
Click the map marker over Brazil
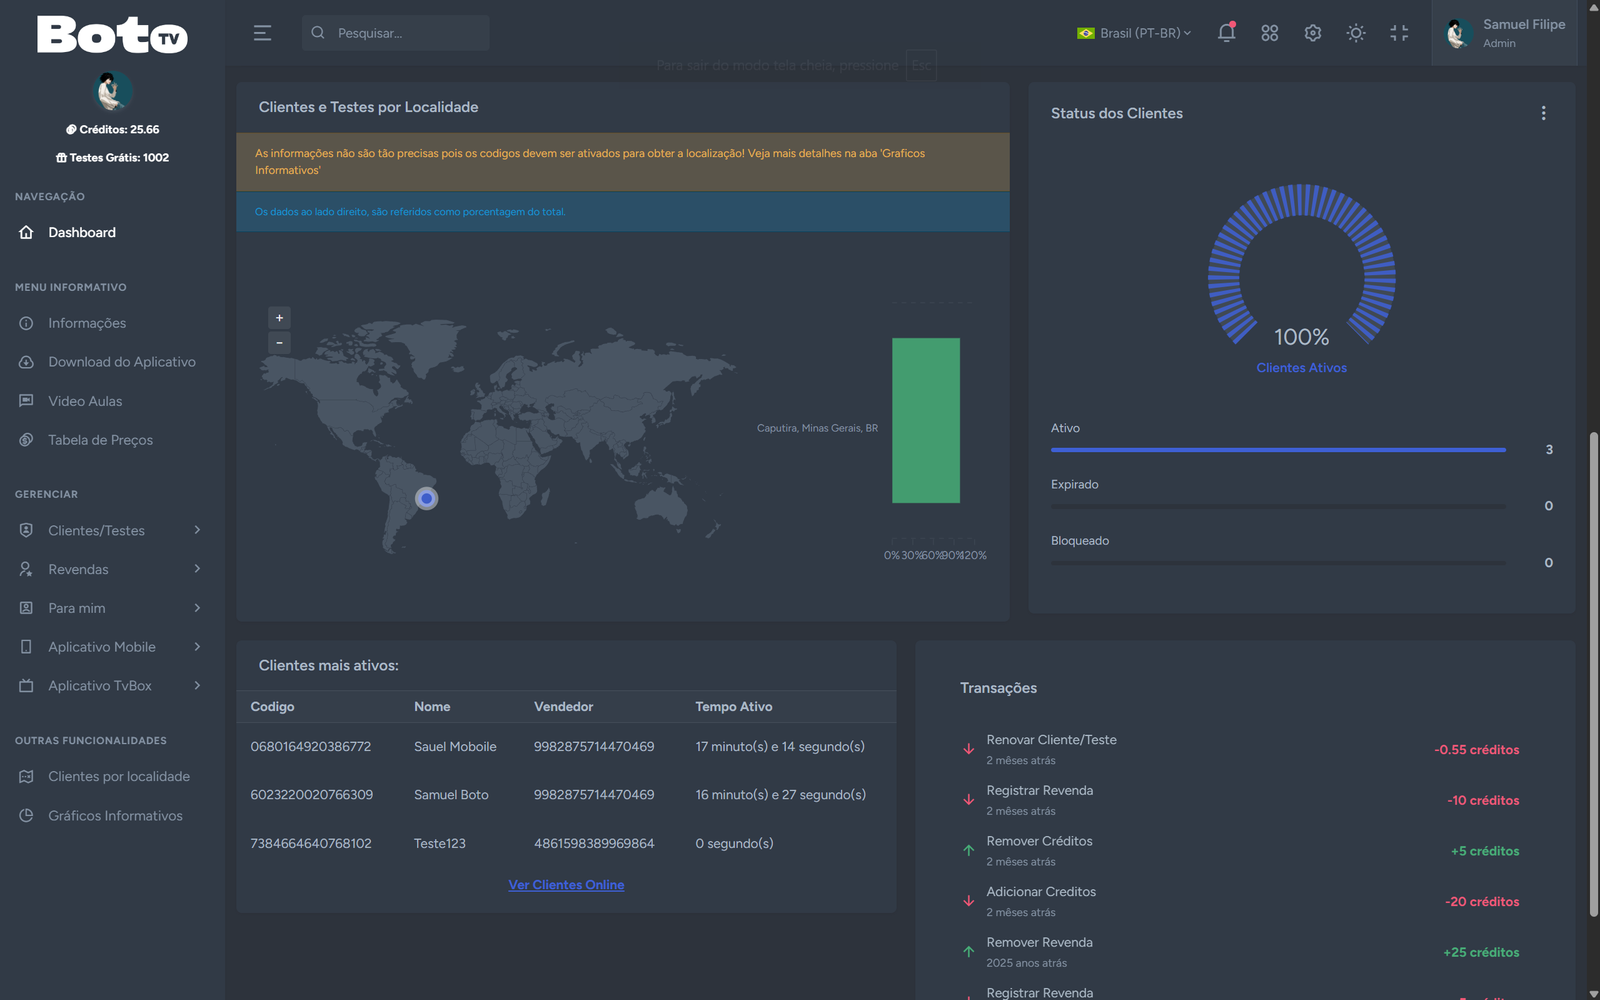click(x=427, y=498)
